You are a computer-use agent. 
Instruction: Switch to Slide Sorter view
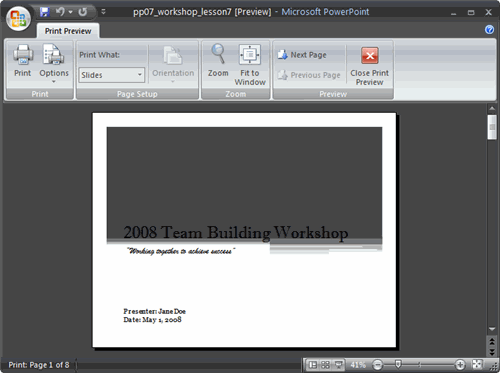325,365
